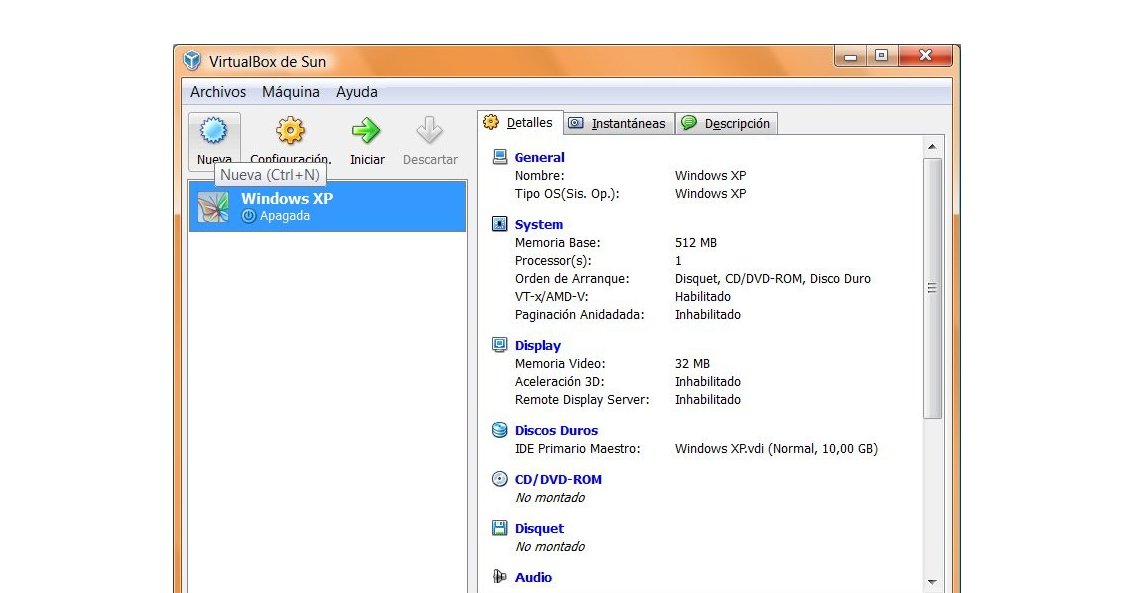Create a new virtual machine with Nueva
The image size is (1129, 593).
click(214, 130)
